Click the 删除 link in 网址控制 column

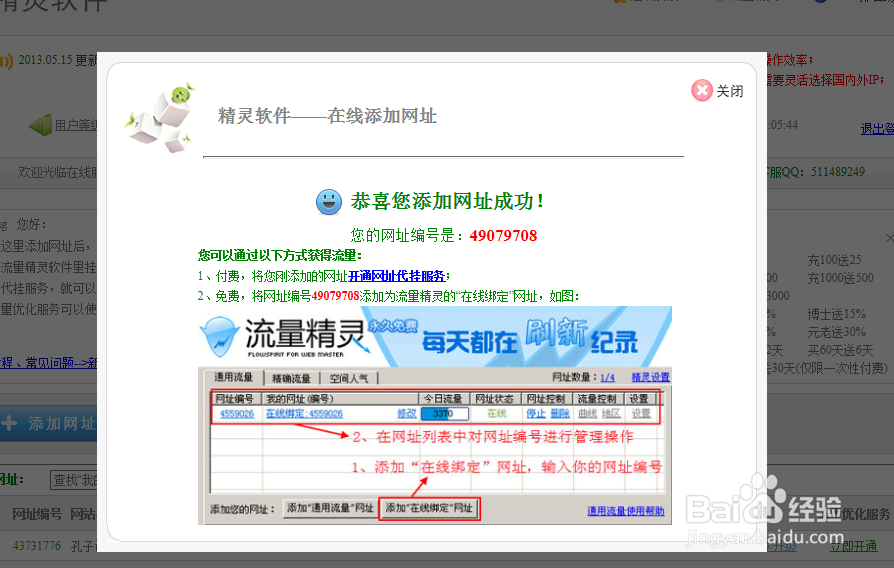pos(560,413)
